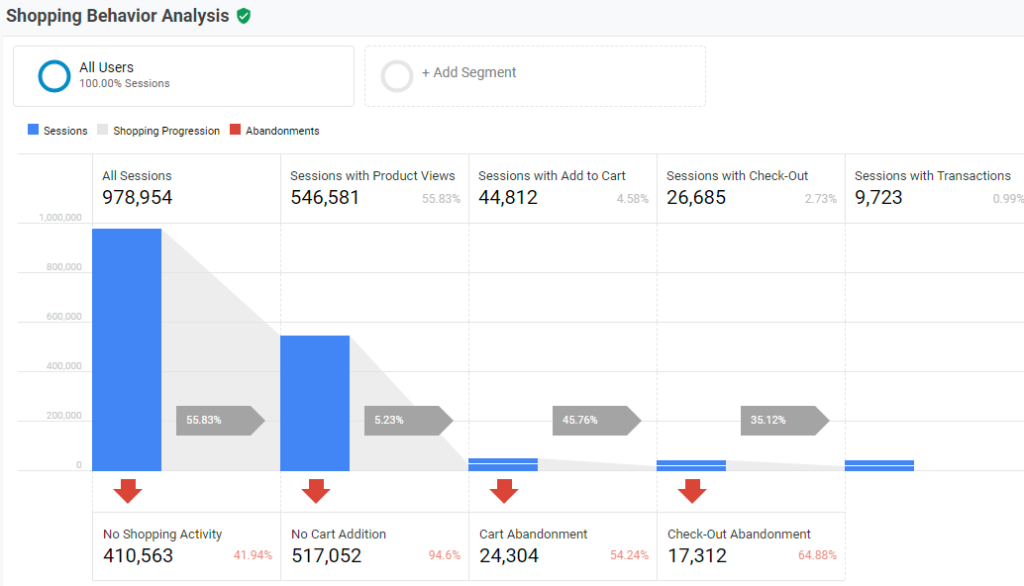Viewport: 1024px width, 586px height.
Task: Click the Abandonments legend label
Action: pyautogui.click(x=282, y=131)
